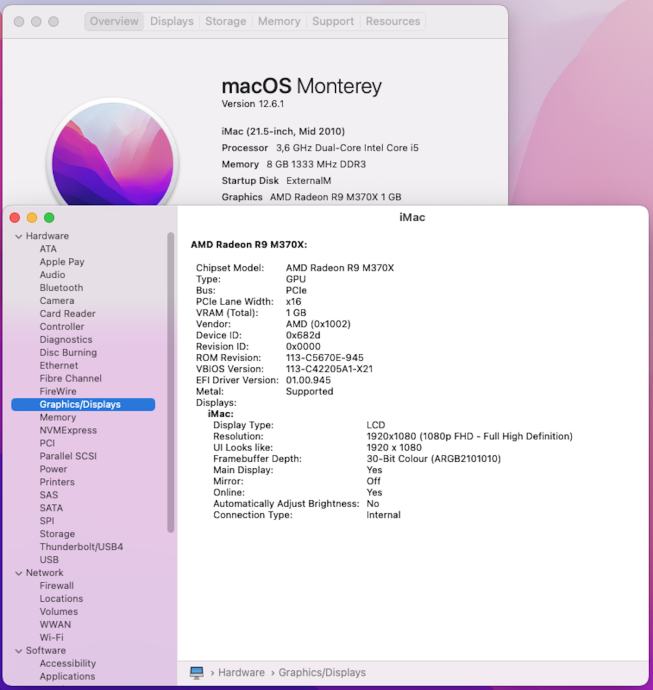Select ATA in the Hardware list
Screen dimensions: 653x690
pyautogui.click(x=48, y=249)
